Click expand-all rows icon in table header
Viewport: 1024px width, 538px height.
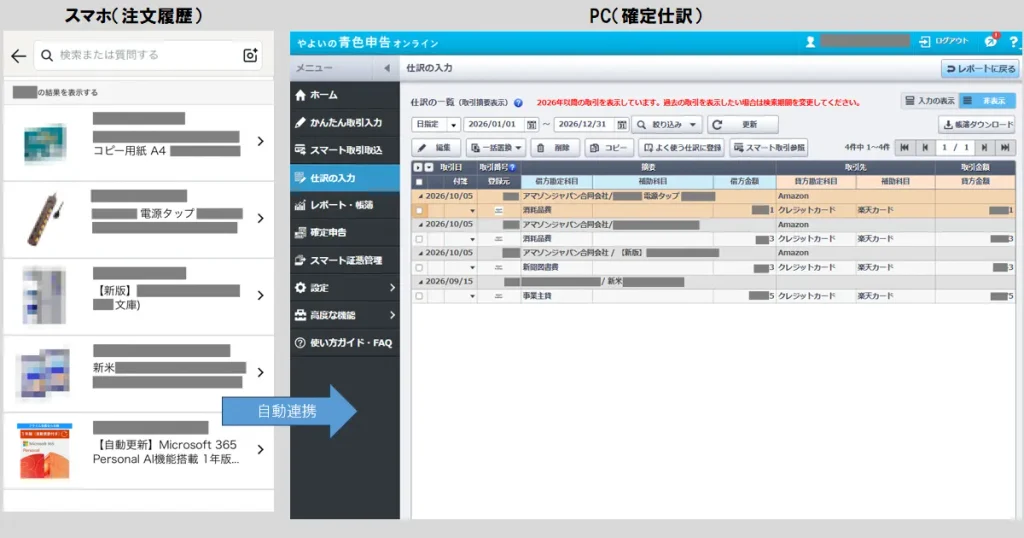click(x=418, y=167)
